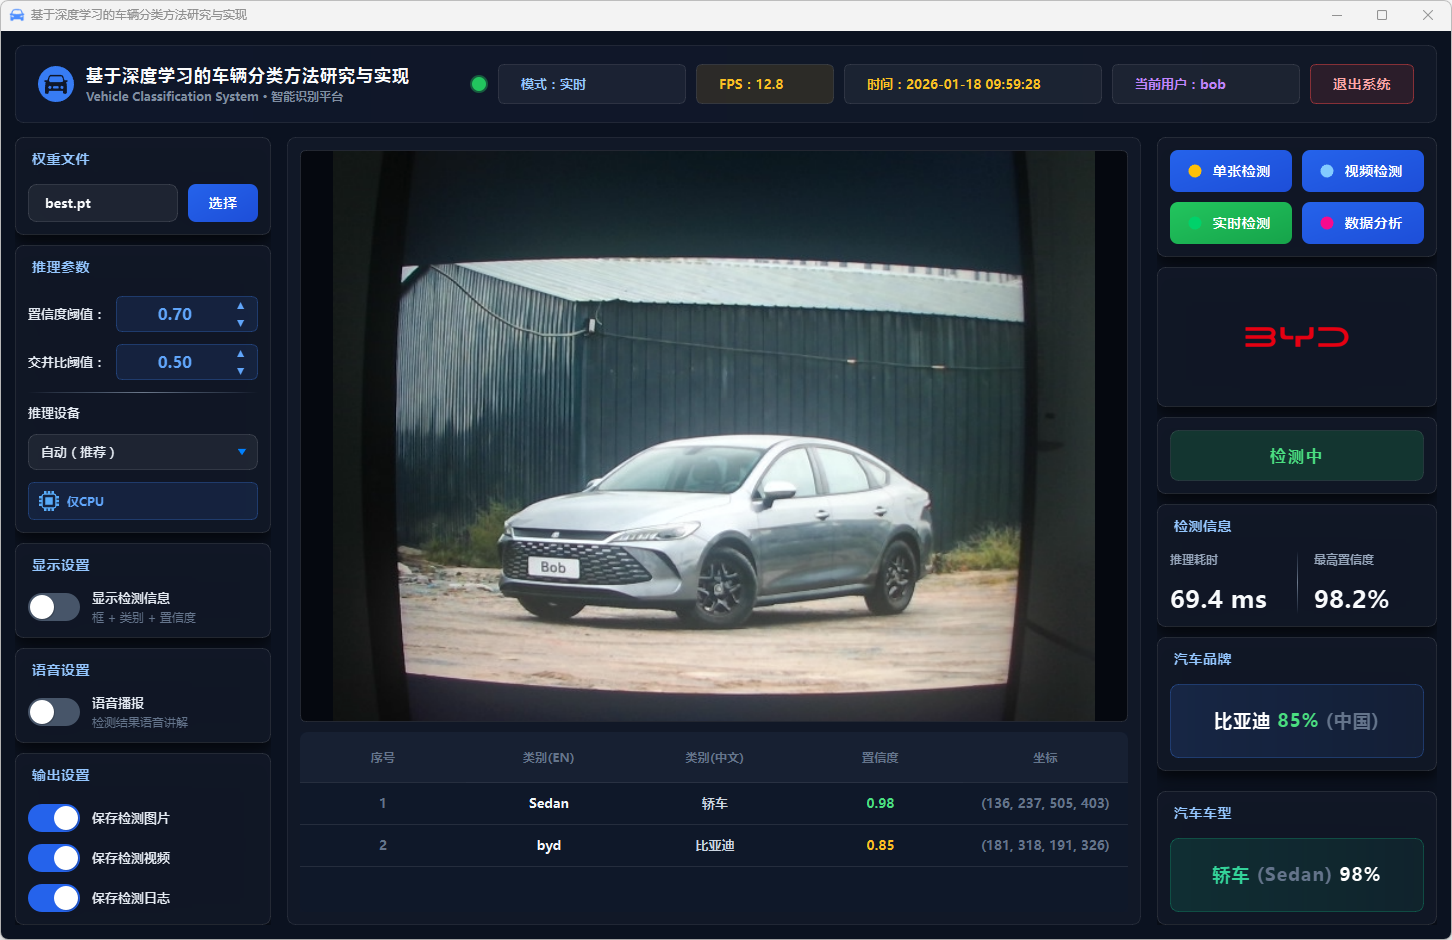The width and height of the screenshot is (1452, 940).
Task: Click the best.pt weight file field
Action: coord(103,203)
